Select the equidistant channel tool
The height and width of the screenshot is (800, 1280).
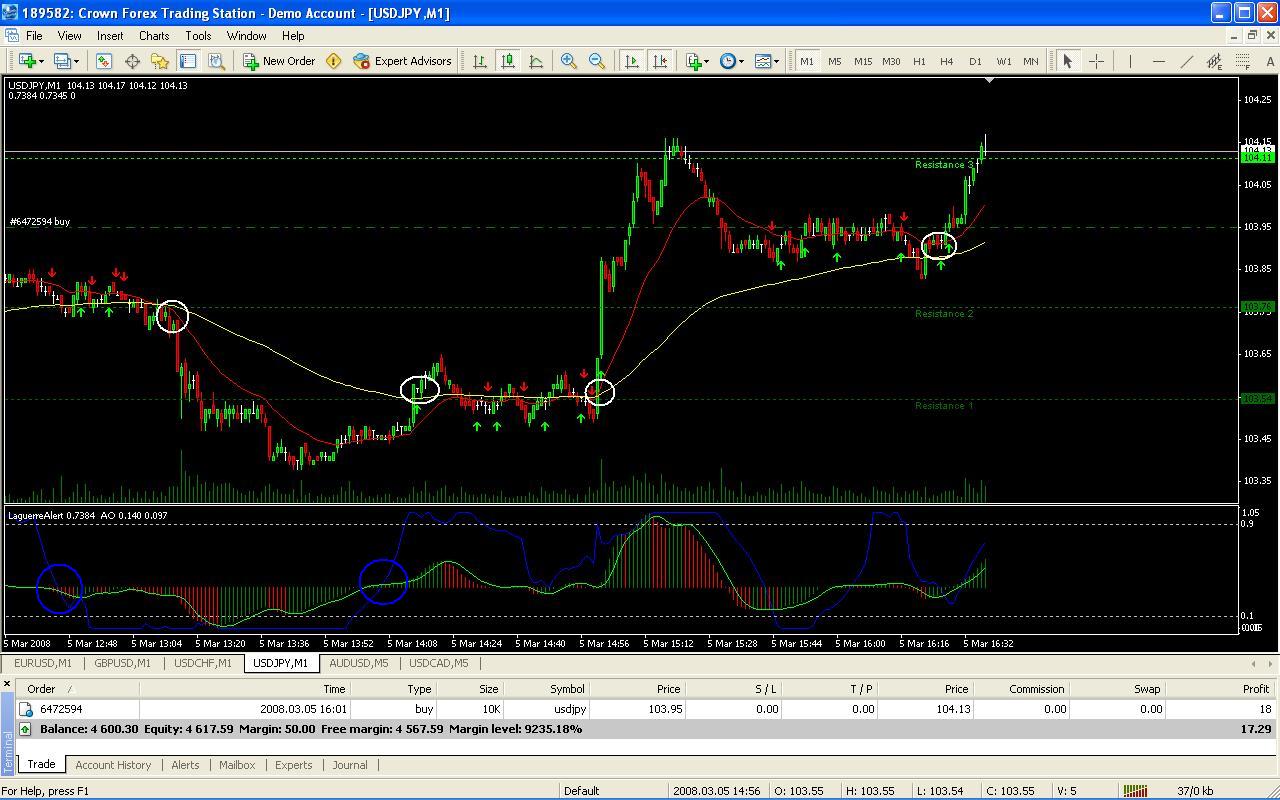click(1214, 61)
